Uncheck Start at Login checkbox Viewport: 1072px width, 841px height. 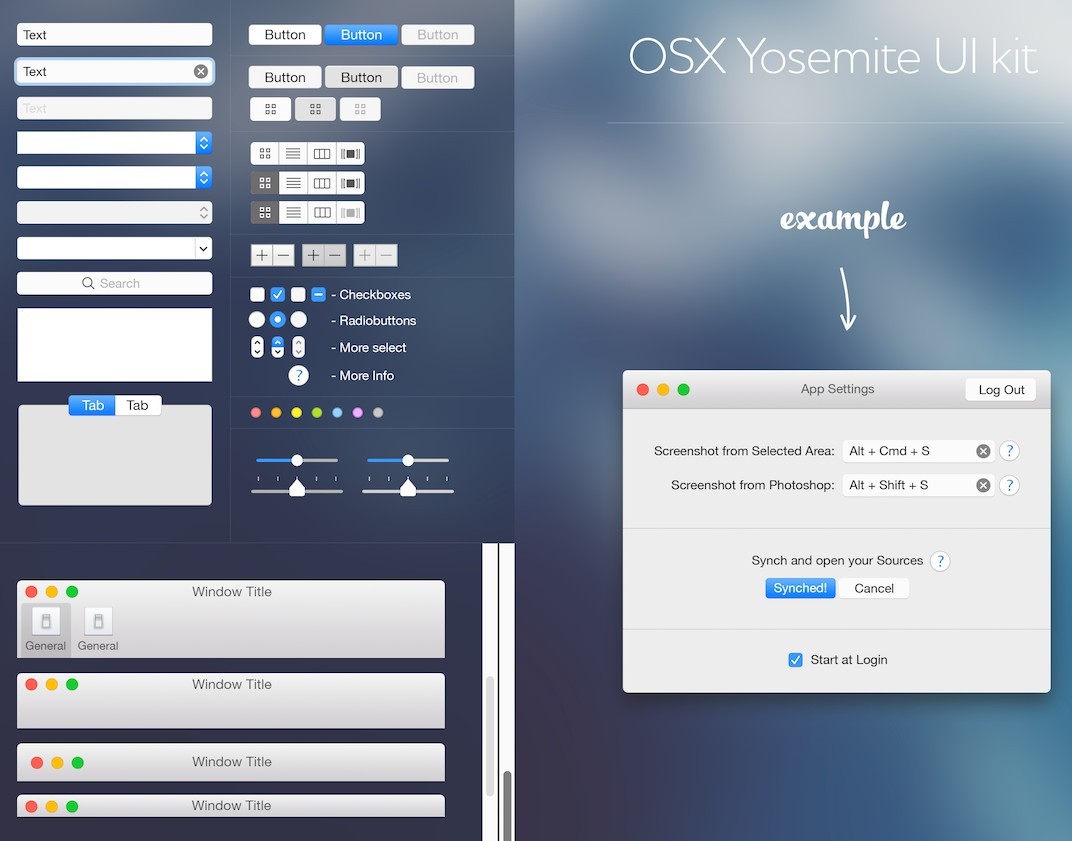795,660
